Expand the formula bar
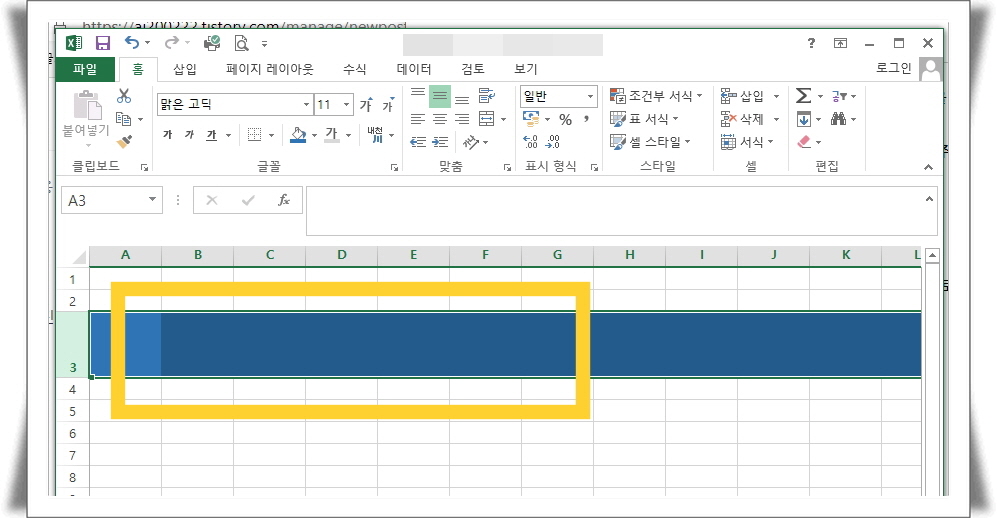 (929, 199)
